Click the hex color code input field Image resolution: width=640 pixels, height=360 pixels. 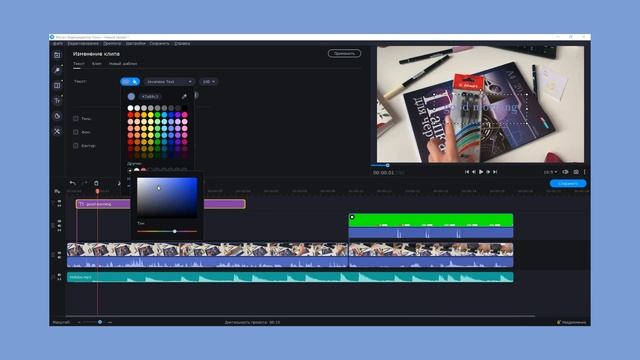(x=150, y=96)
